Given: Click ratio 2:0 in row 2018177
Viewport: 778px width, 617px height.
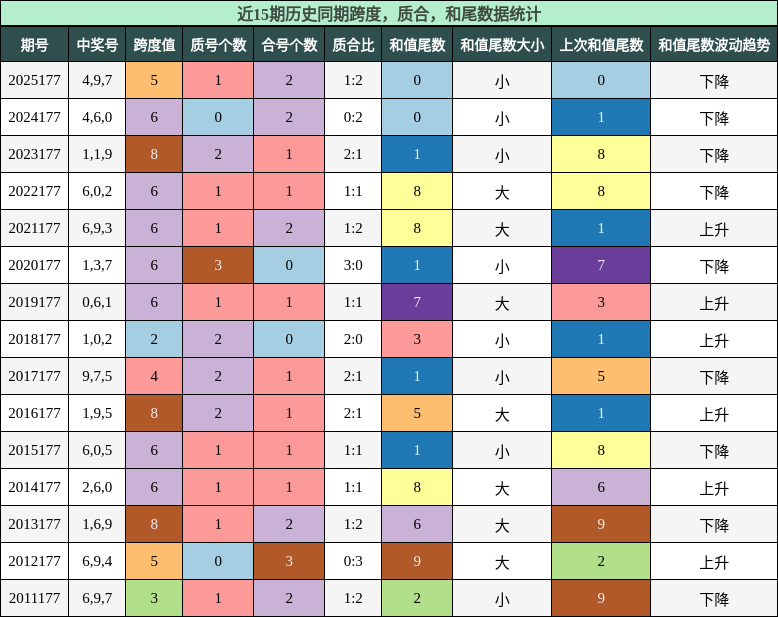Looking at the screenshot, I should [x=353, y=339].
